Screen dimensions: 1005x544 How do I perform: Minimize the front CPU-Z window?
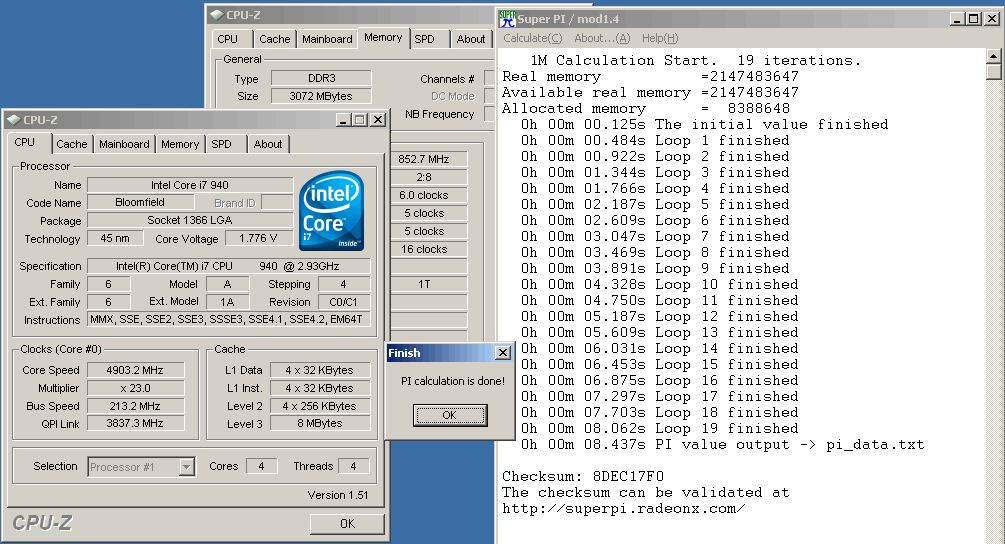coord(344,120)
